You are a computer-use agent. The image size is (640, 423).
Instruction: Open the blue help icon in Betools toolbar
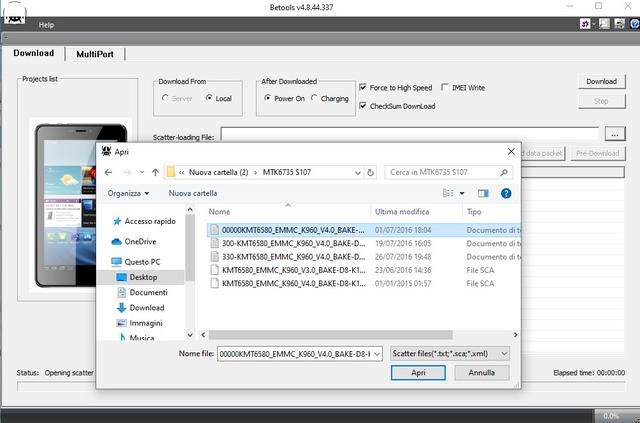[635, 24]
